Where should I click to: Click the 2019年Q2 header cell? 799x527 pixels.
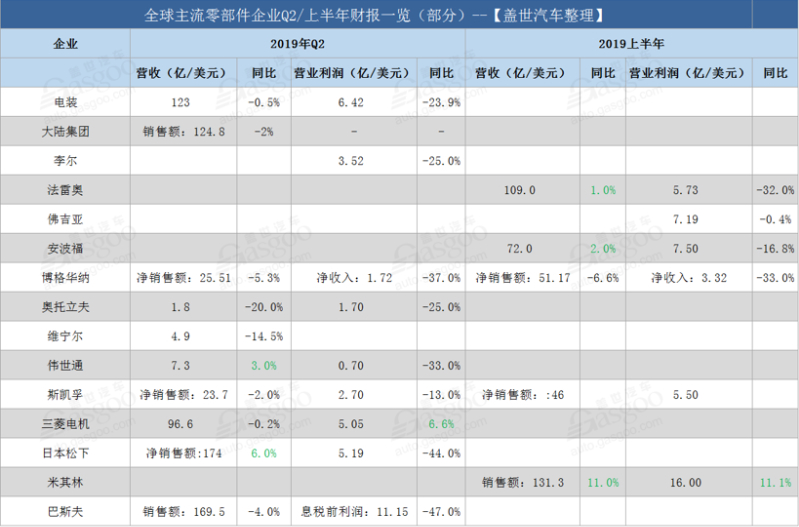click(298, 44)
